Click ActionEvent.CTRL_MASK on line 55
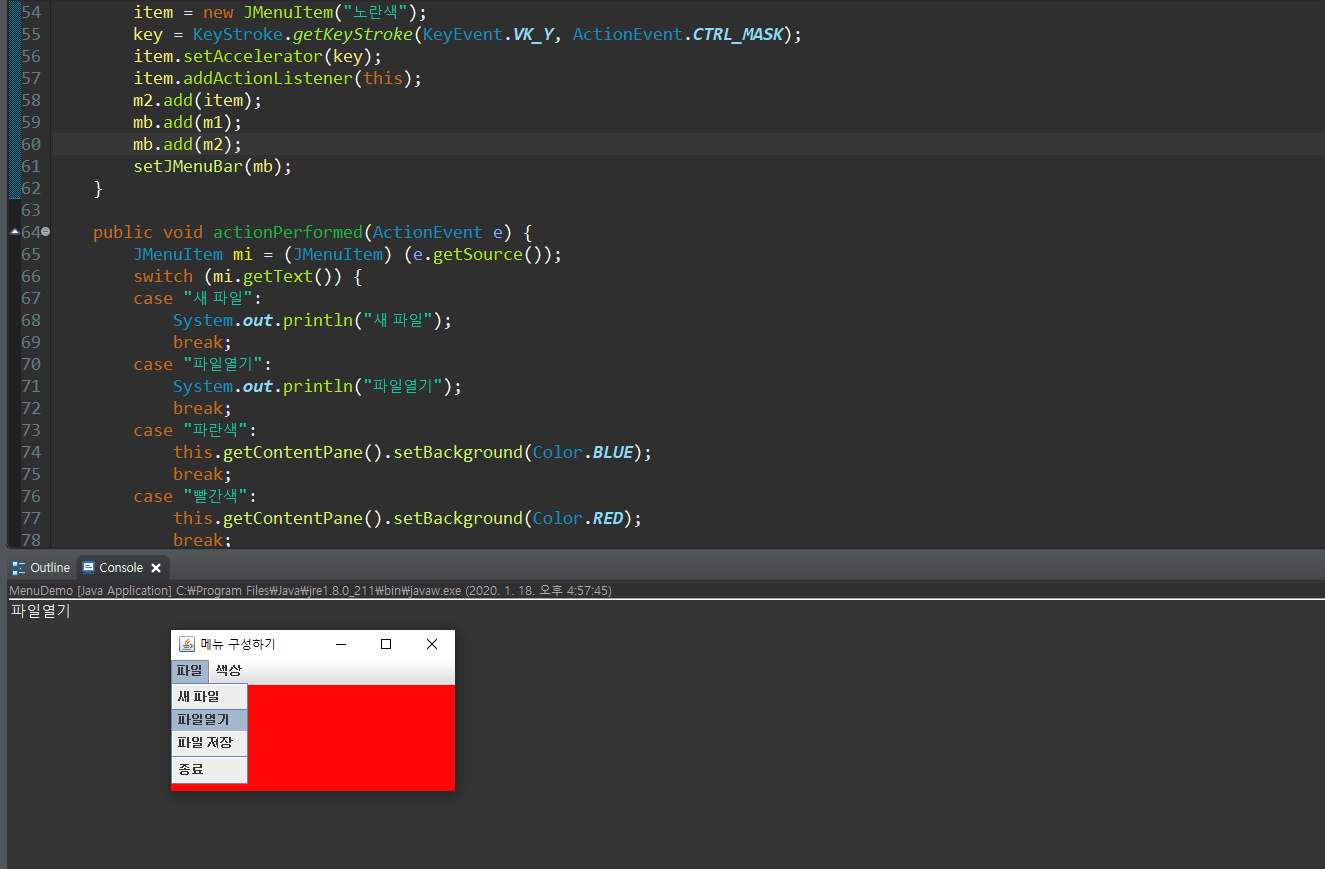This screenshot has width=1325, height=869. click(x=678, y=34)
